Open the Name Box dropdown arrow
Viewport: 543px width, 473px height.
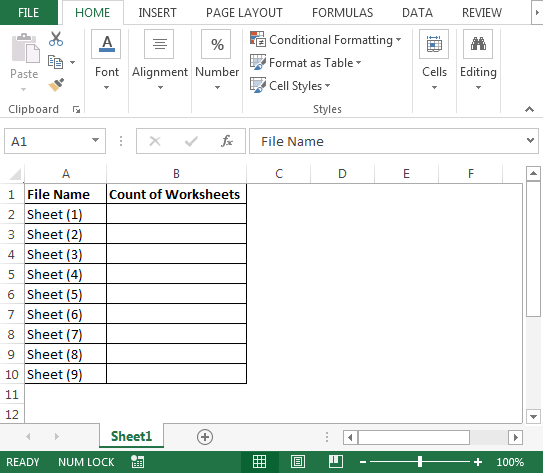coord(95,141)
